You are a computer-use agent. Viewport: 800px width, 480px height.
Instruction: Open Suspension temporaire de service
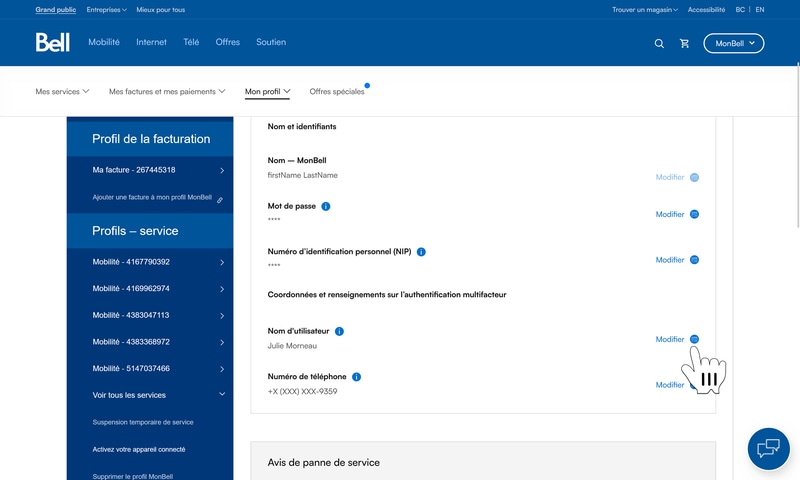[x=143, y=422]
